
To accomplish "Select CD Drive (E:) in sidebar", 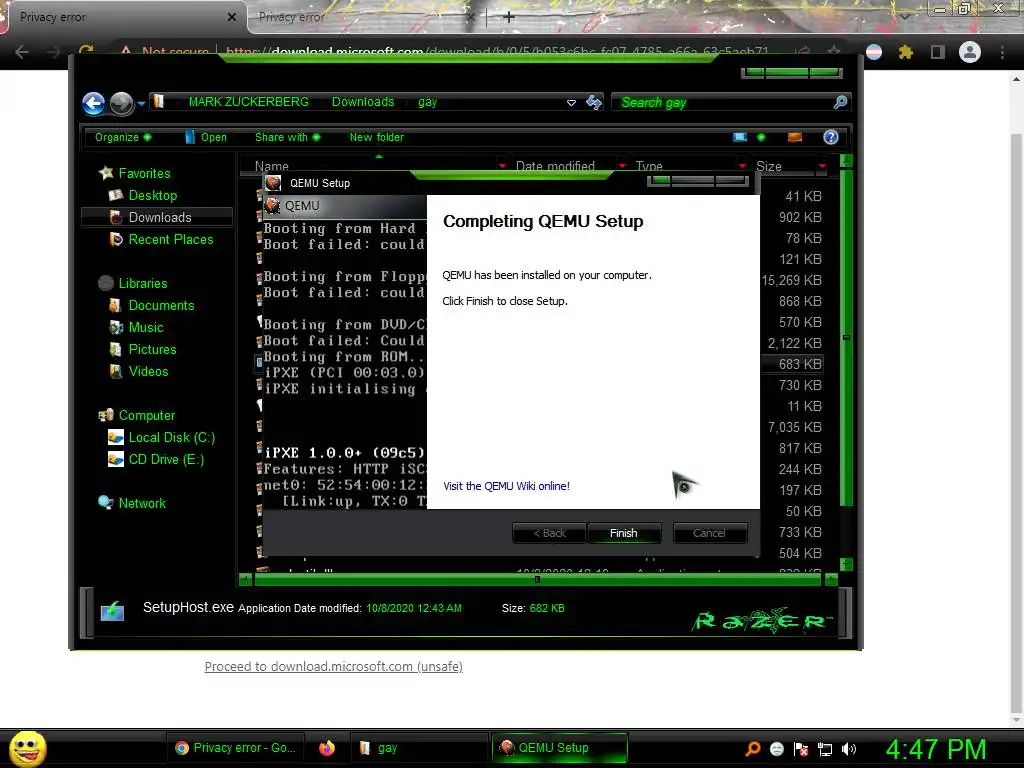I will tap(166, 460).
